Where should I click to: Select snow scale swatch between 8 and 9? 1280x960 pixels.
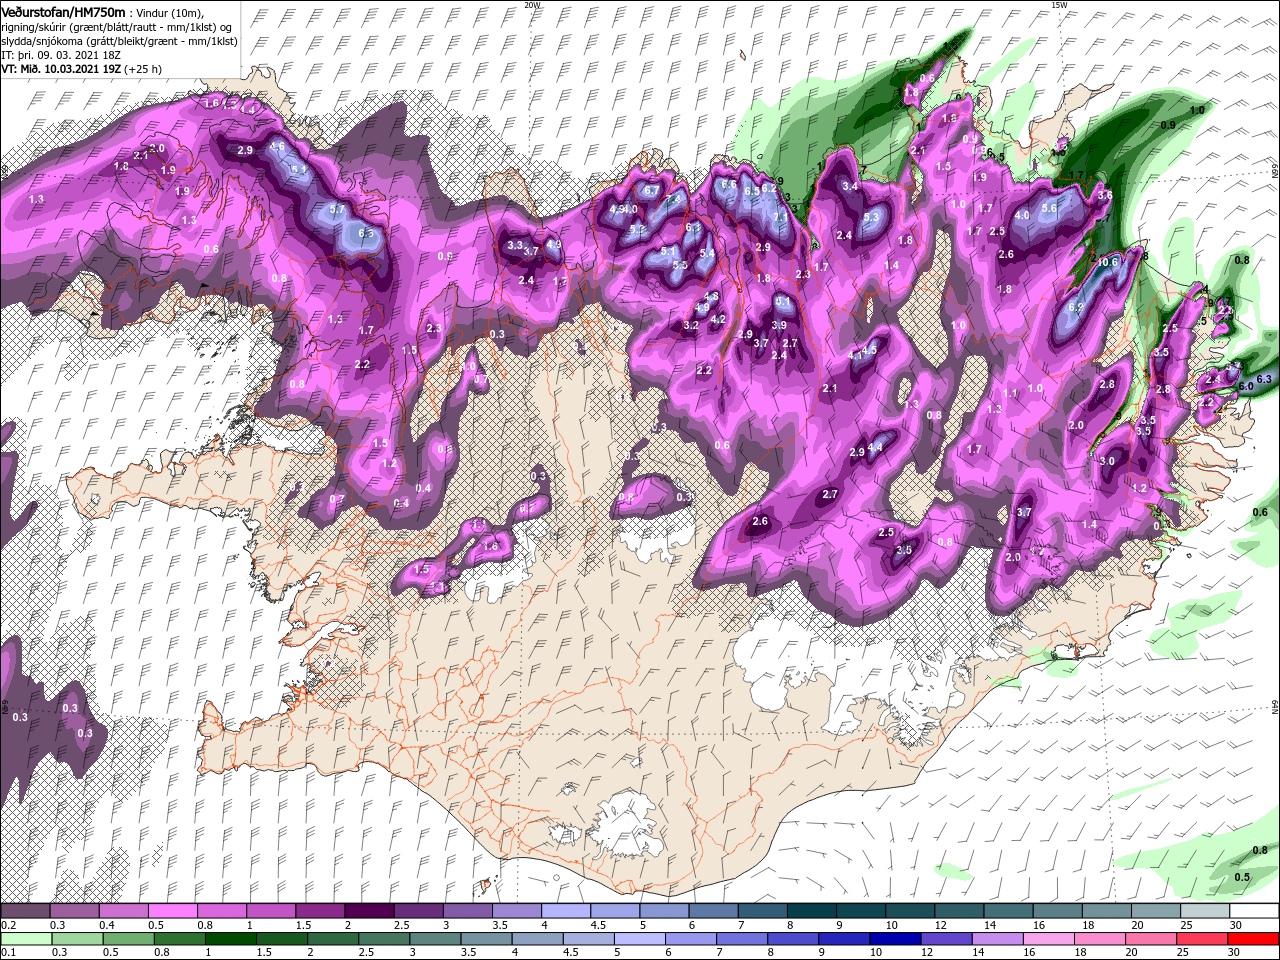(811, 911)
